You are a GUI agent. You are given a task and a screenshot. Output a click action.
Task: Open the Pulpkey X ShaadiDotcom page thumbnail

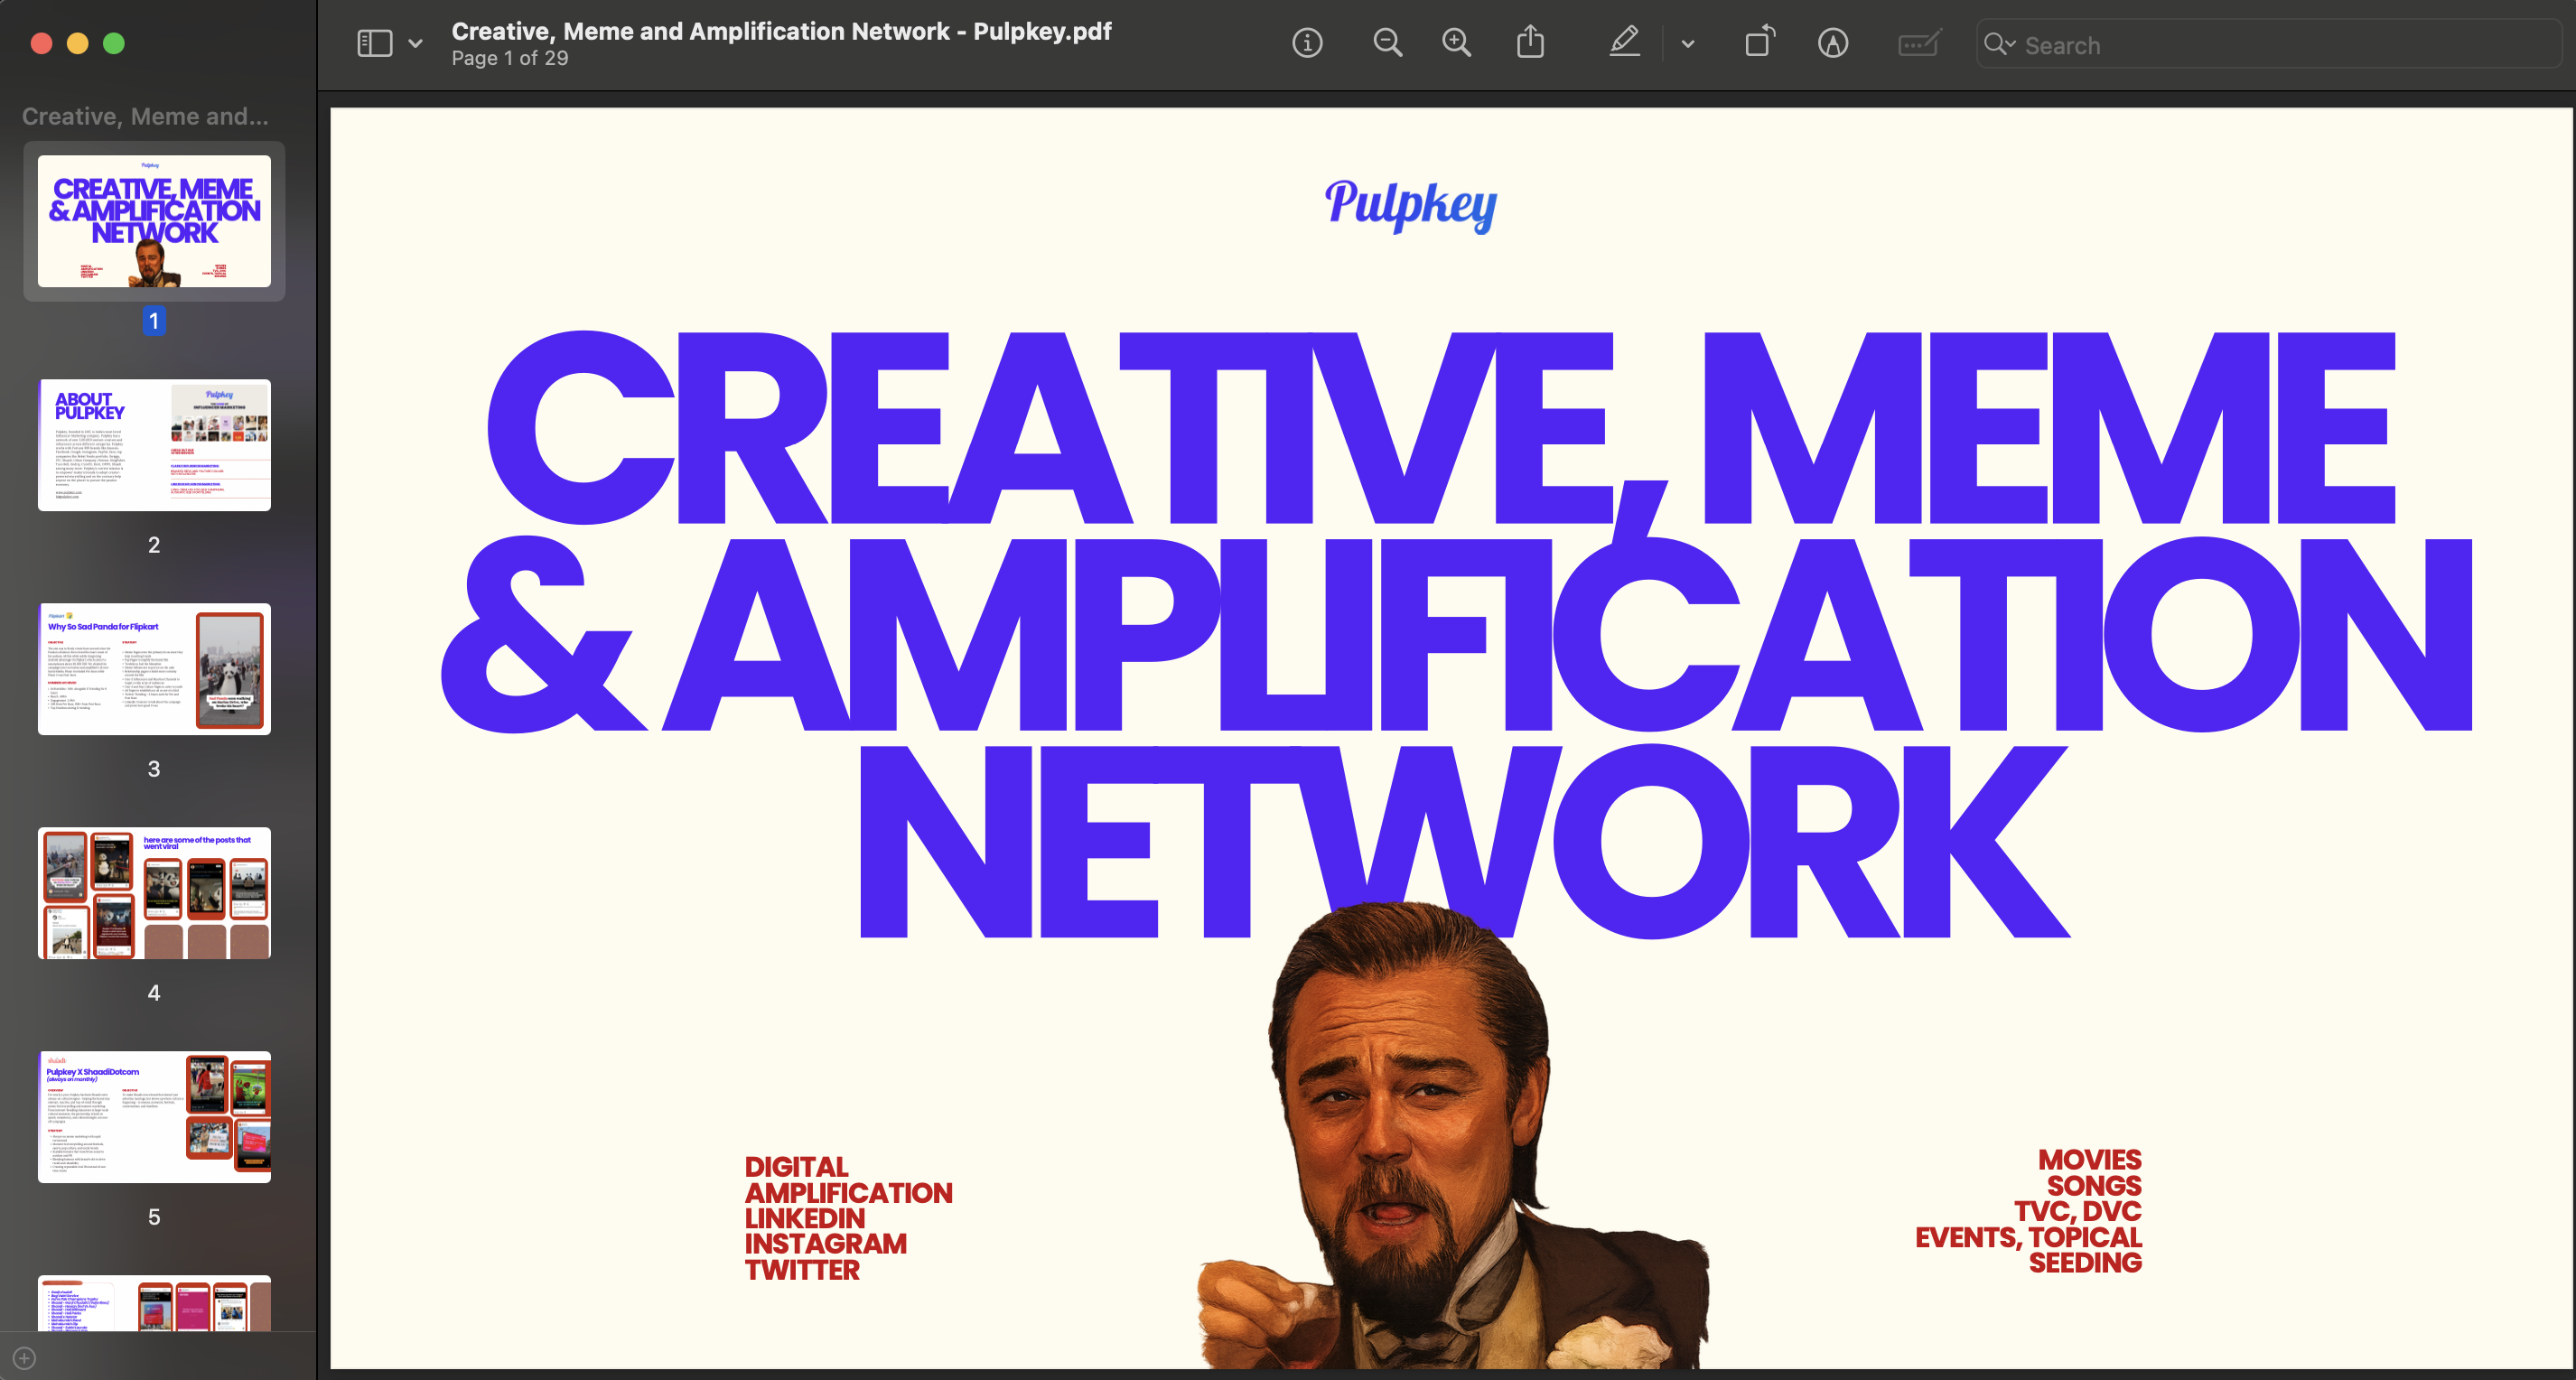(x=154, y=1116)
